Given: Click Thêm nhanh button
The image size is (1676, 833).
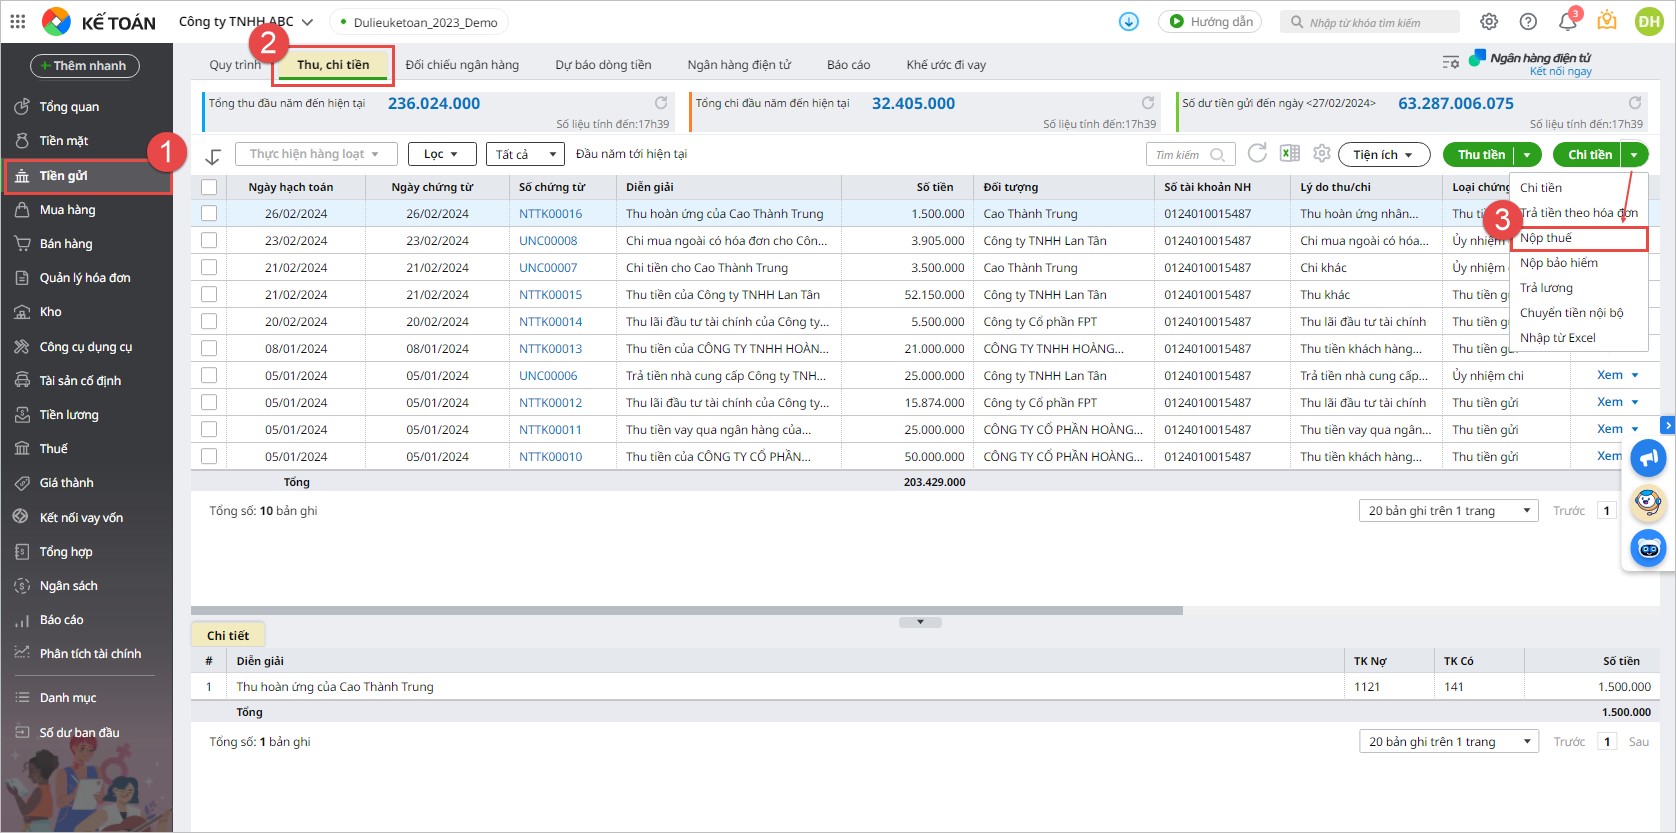Looking at the screenshot, I should click(85, 66).
